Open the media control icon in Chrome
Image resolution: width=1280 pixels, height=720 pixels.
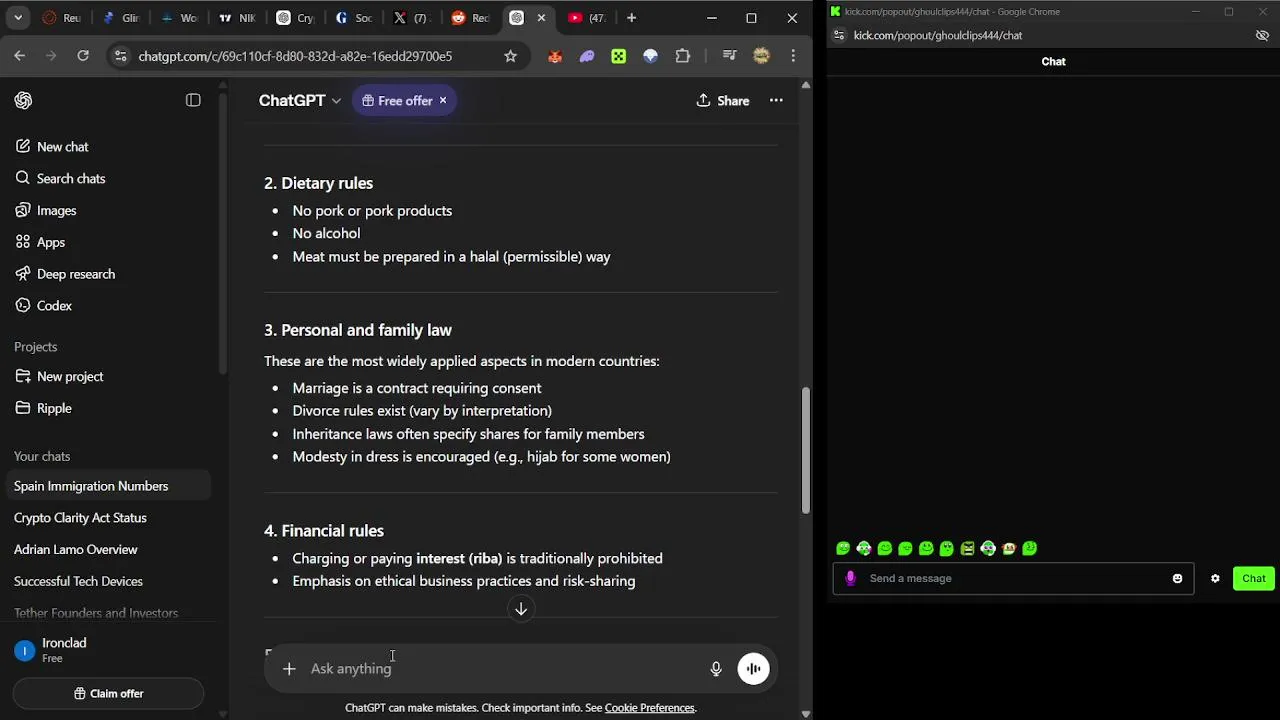click(729, 56)
